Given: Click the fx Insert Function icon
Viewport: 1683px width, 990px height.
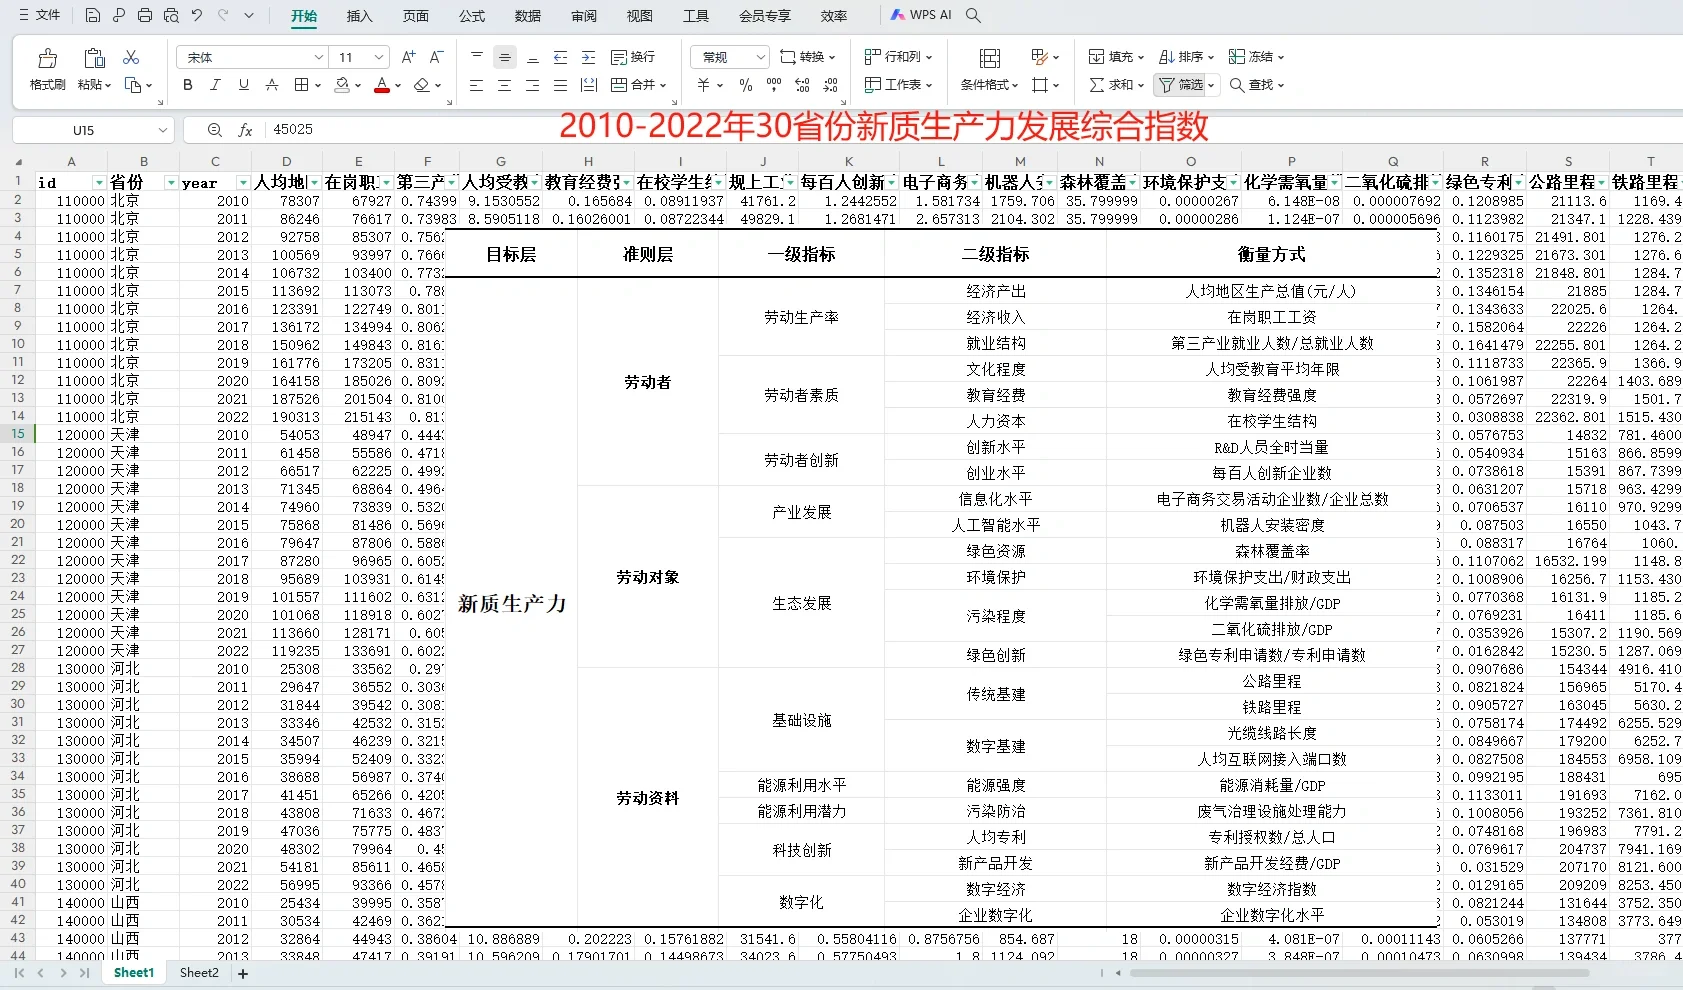Looking at the screenshot, I should [x=245, y=130].
